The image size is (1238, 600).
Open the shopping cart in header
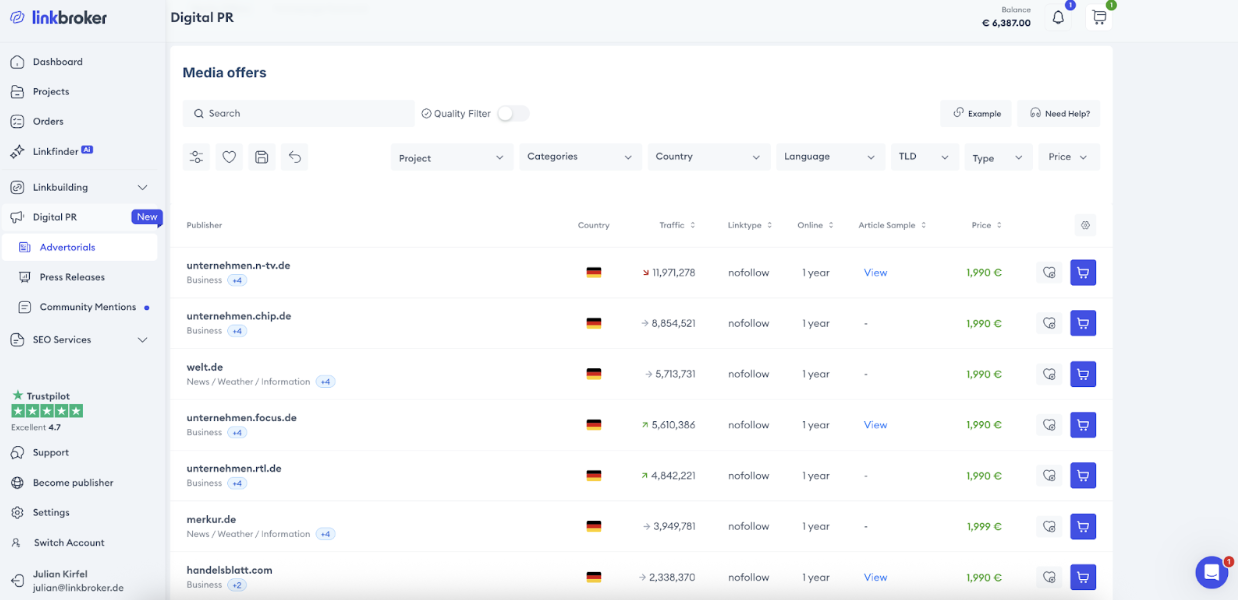click(1099, 17)
